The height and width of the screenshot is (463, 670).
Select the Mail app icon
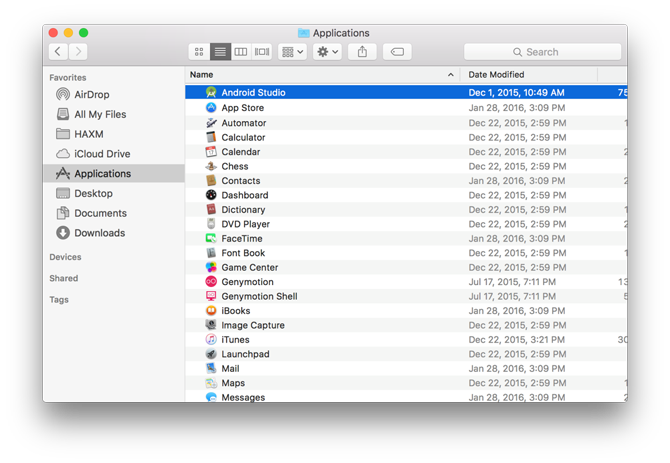pos(211,368)
